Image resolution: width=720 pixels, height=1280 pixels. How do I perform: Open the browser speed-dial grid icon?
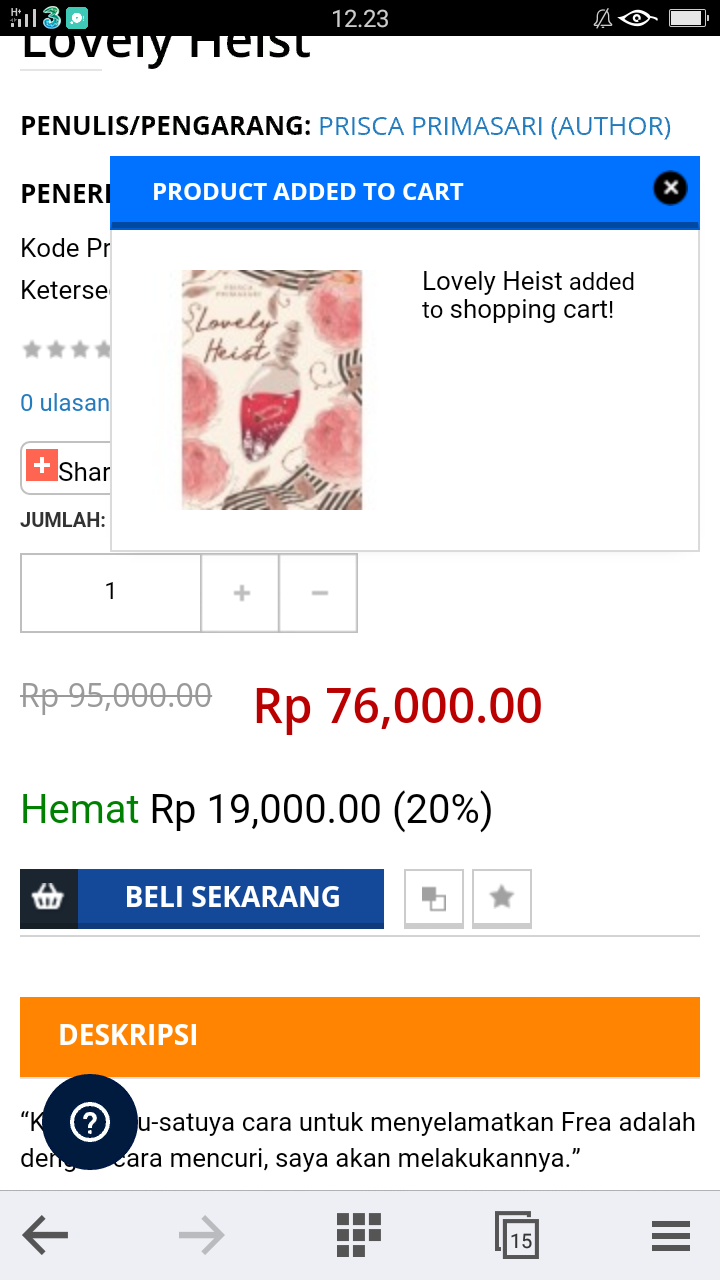point(359,1235)
